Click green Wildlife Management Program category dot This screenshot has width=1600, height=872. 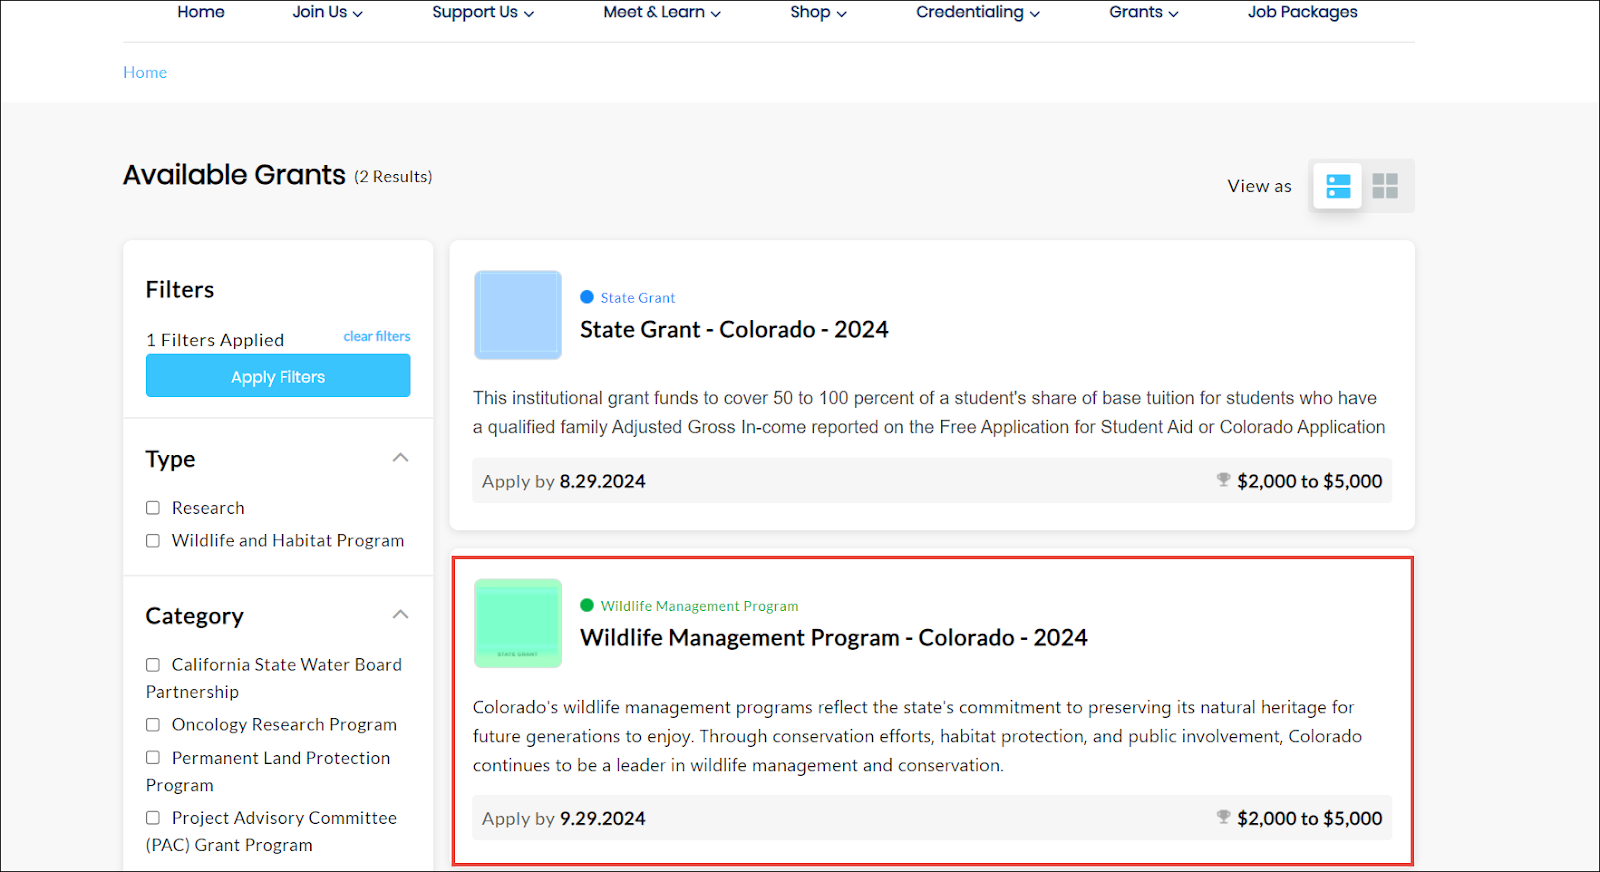[587, 605]
